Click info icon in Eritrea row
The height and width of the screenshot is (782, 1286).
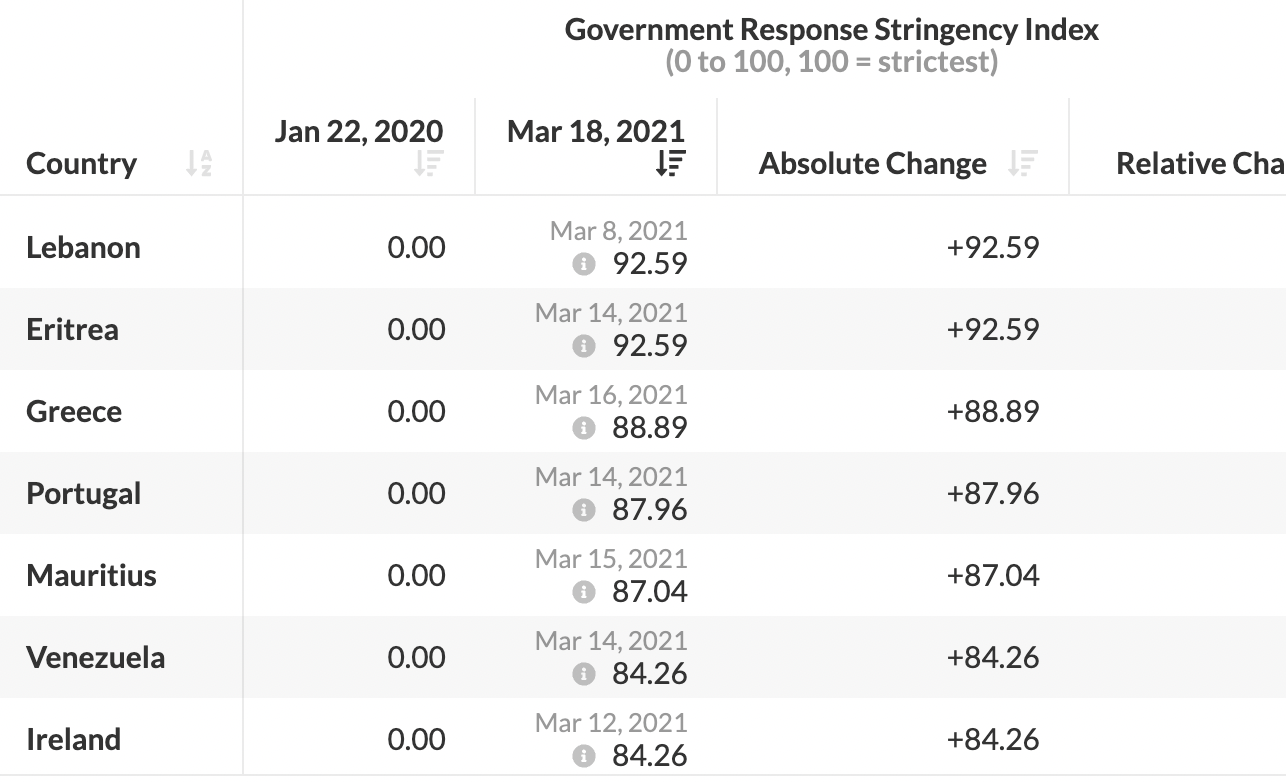(583, 346)
